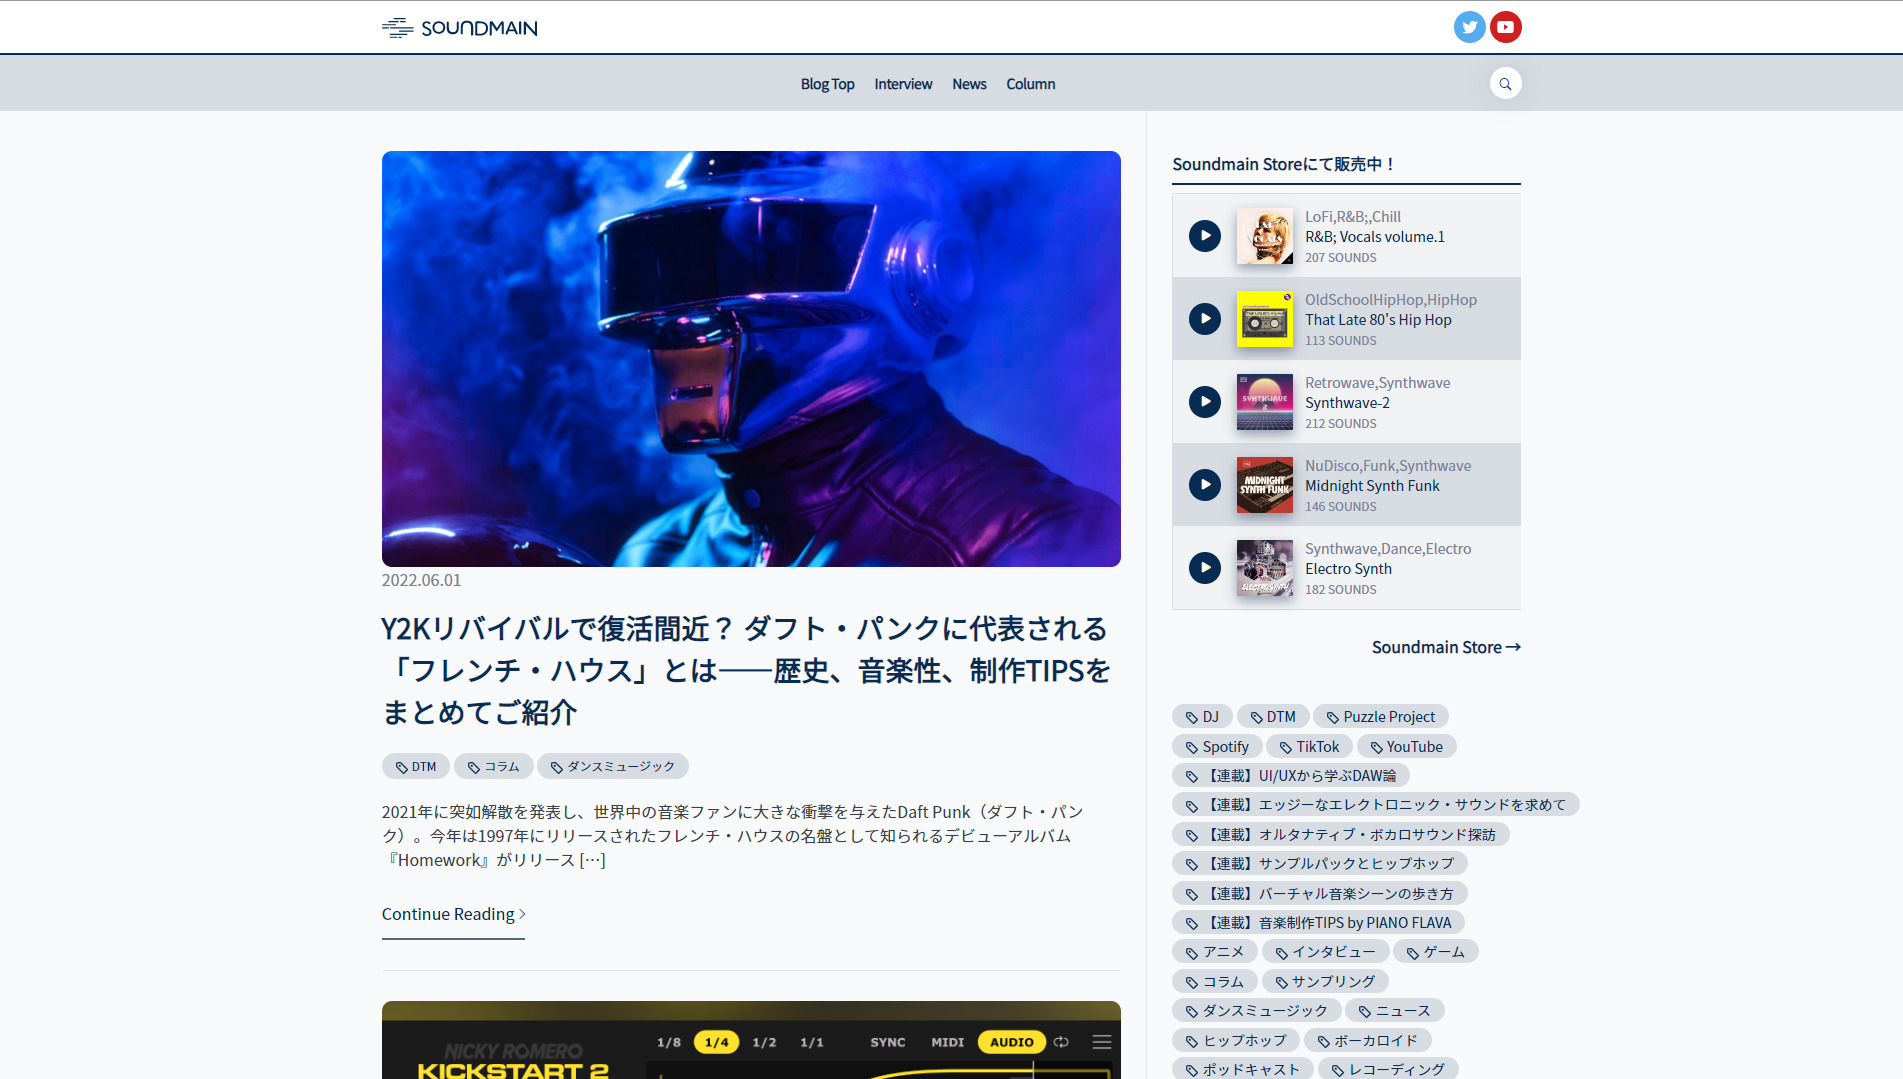Open the News menu item
The image size is (1903, 1079).
coord(969,84)
